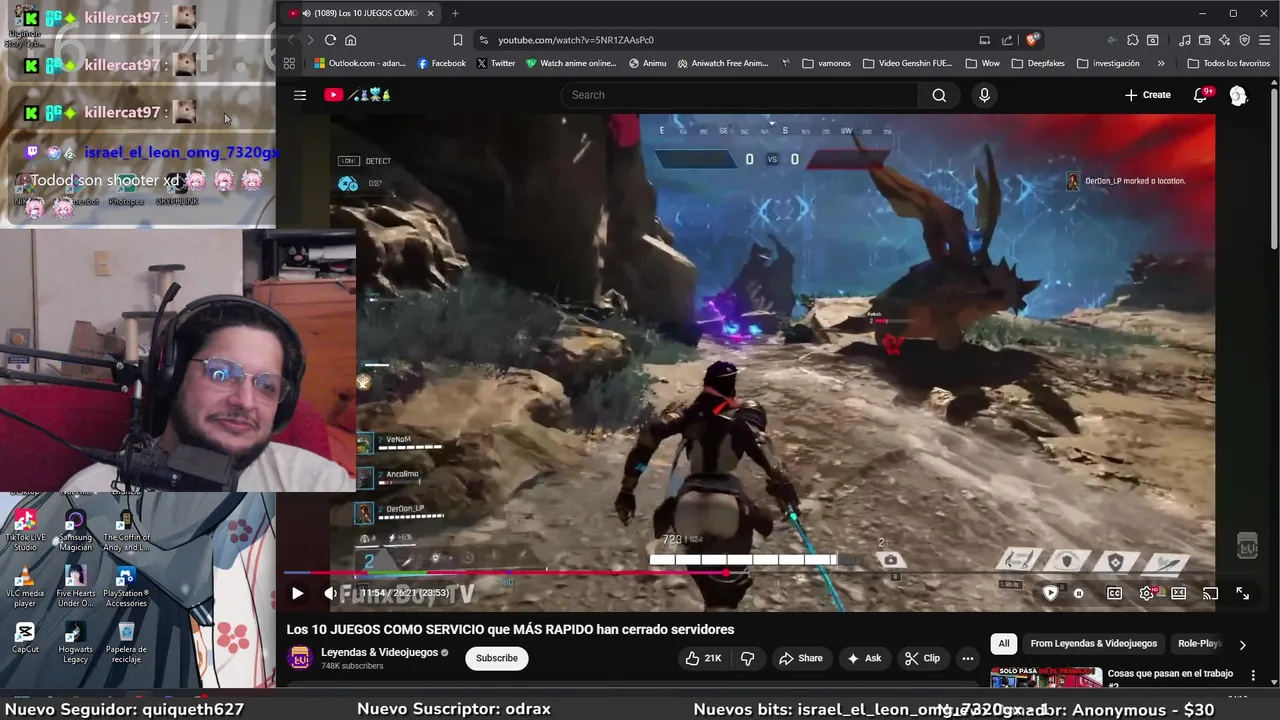
Task: Select the 'All' recommendations chip
Action: 1004,644
